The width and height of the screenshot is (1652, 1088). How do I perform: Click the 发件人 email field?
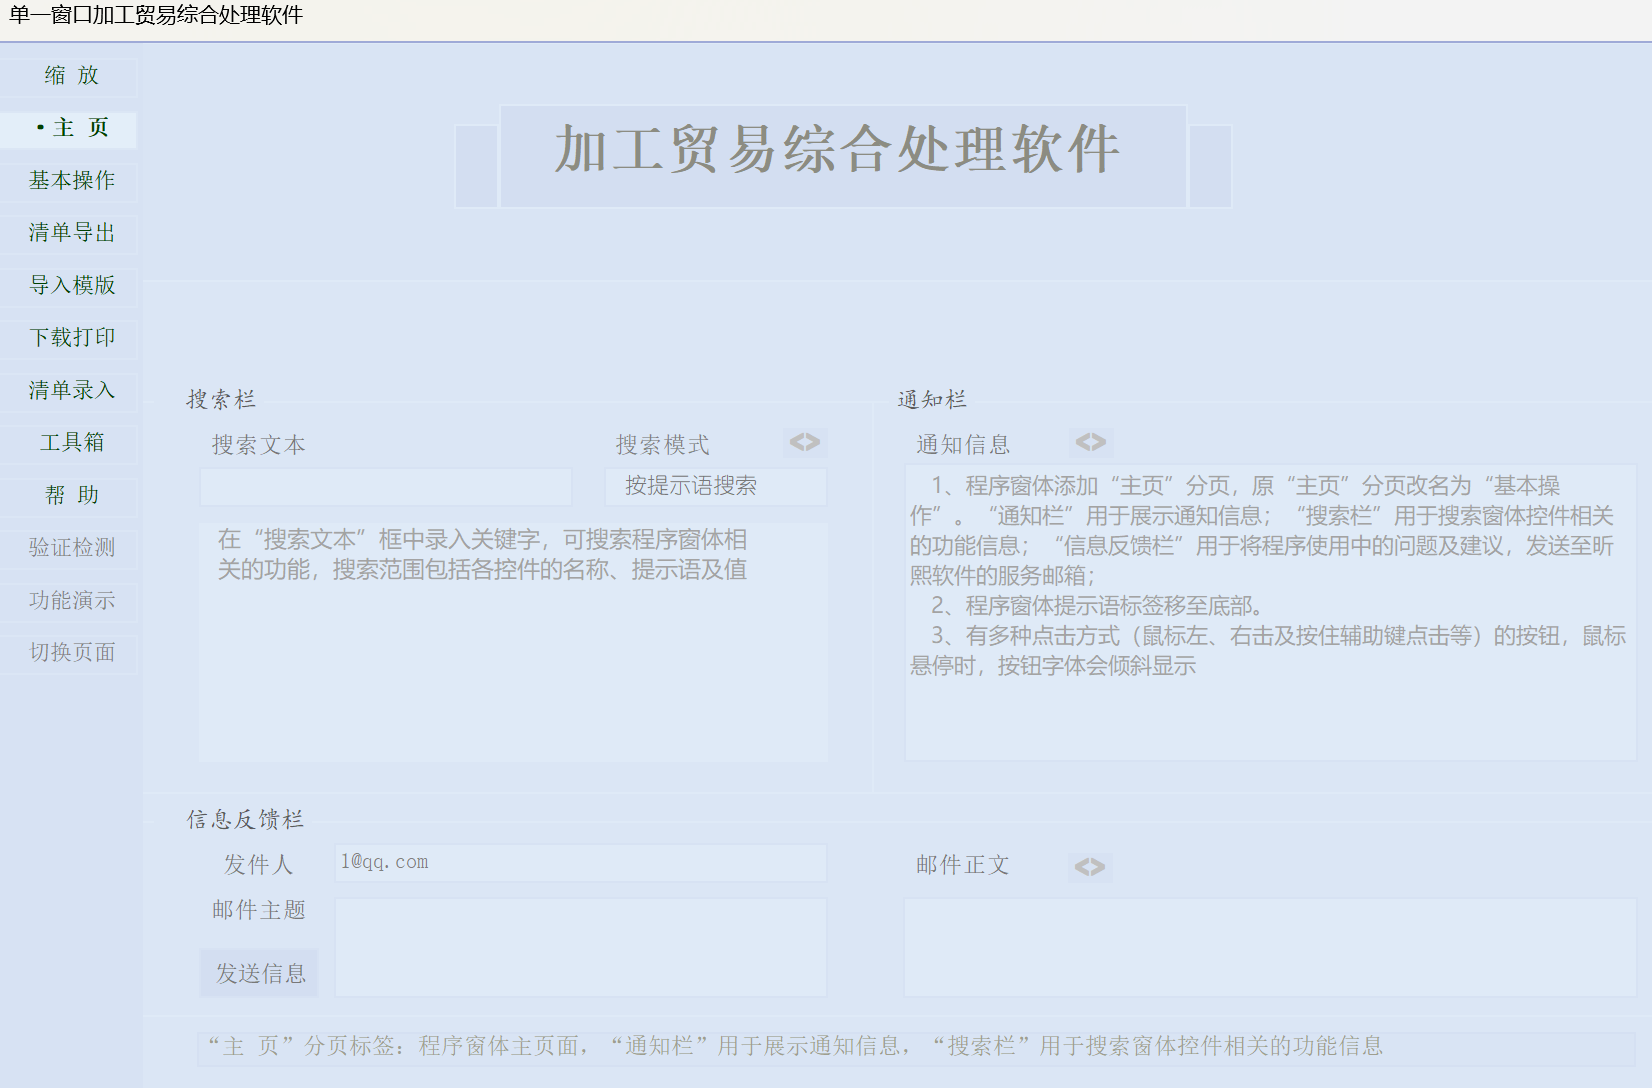point(580,863)
